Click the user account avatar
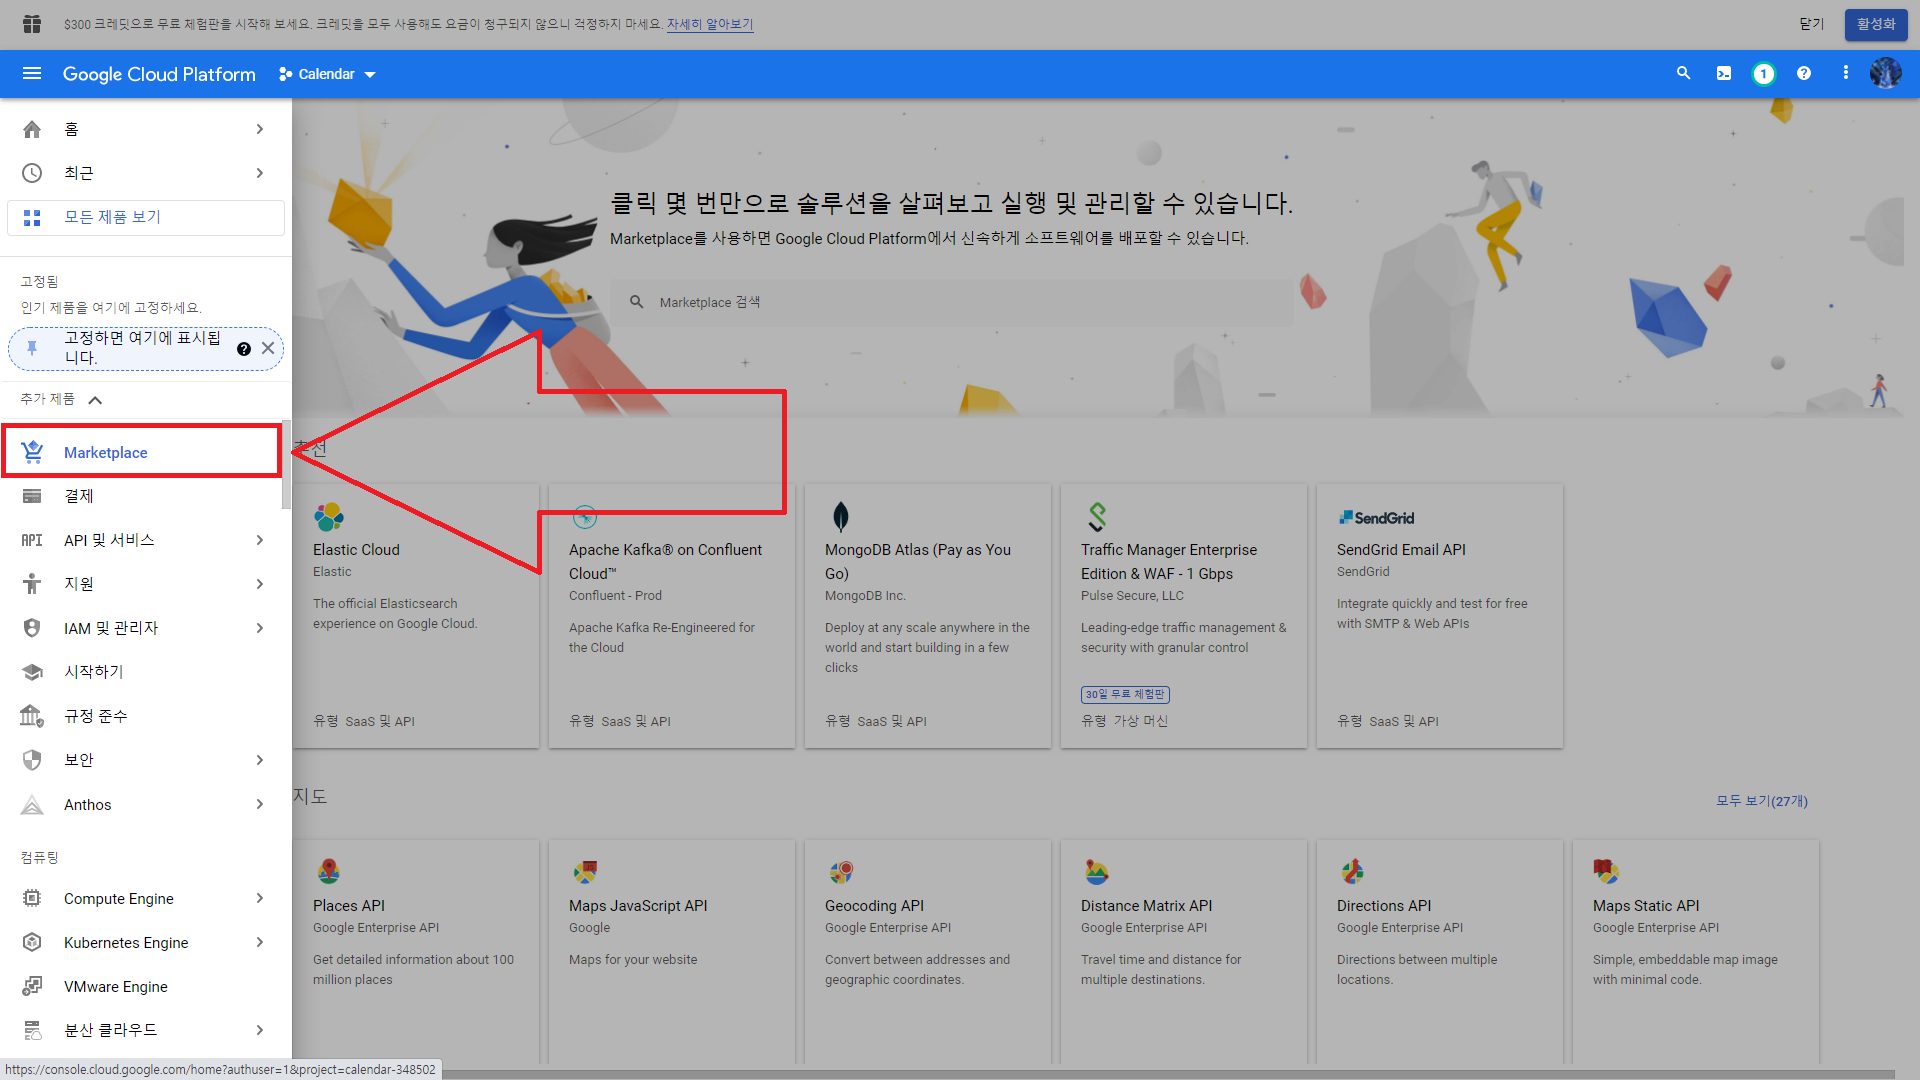1920x1080 pixels. point(1885,74)
